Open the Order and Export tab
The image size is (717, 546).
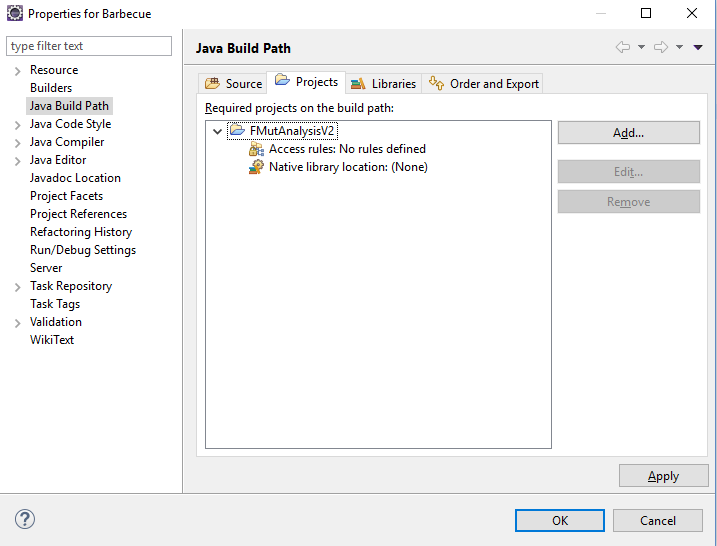(483, 84)
